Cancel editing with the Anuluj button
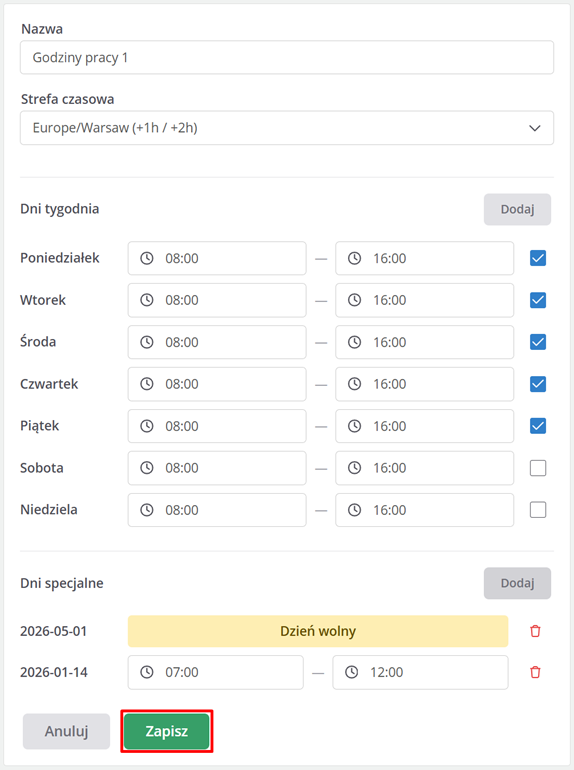The width and height of the screenshot is (574, 770). pyautogui.click(x=66, y=731)
